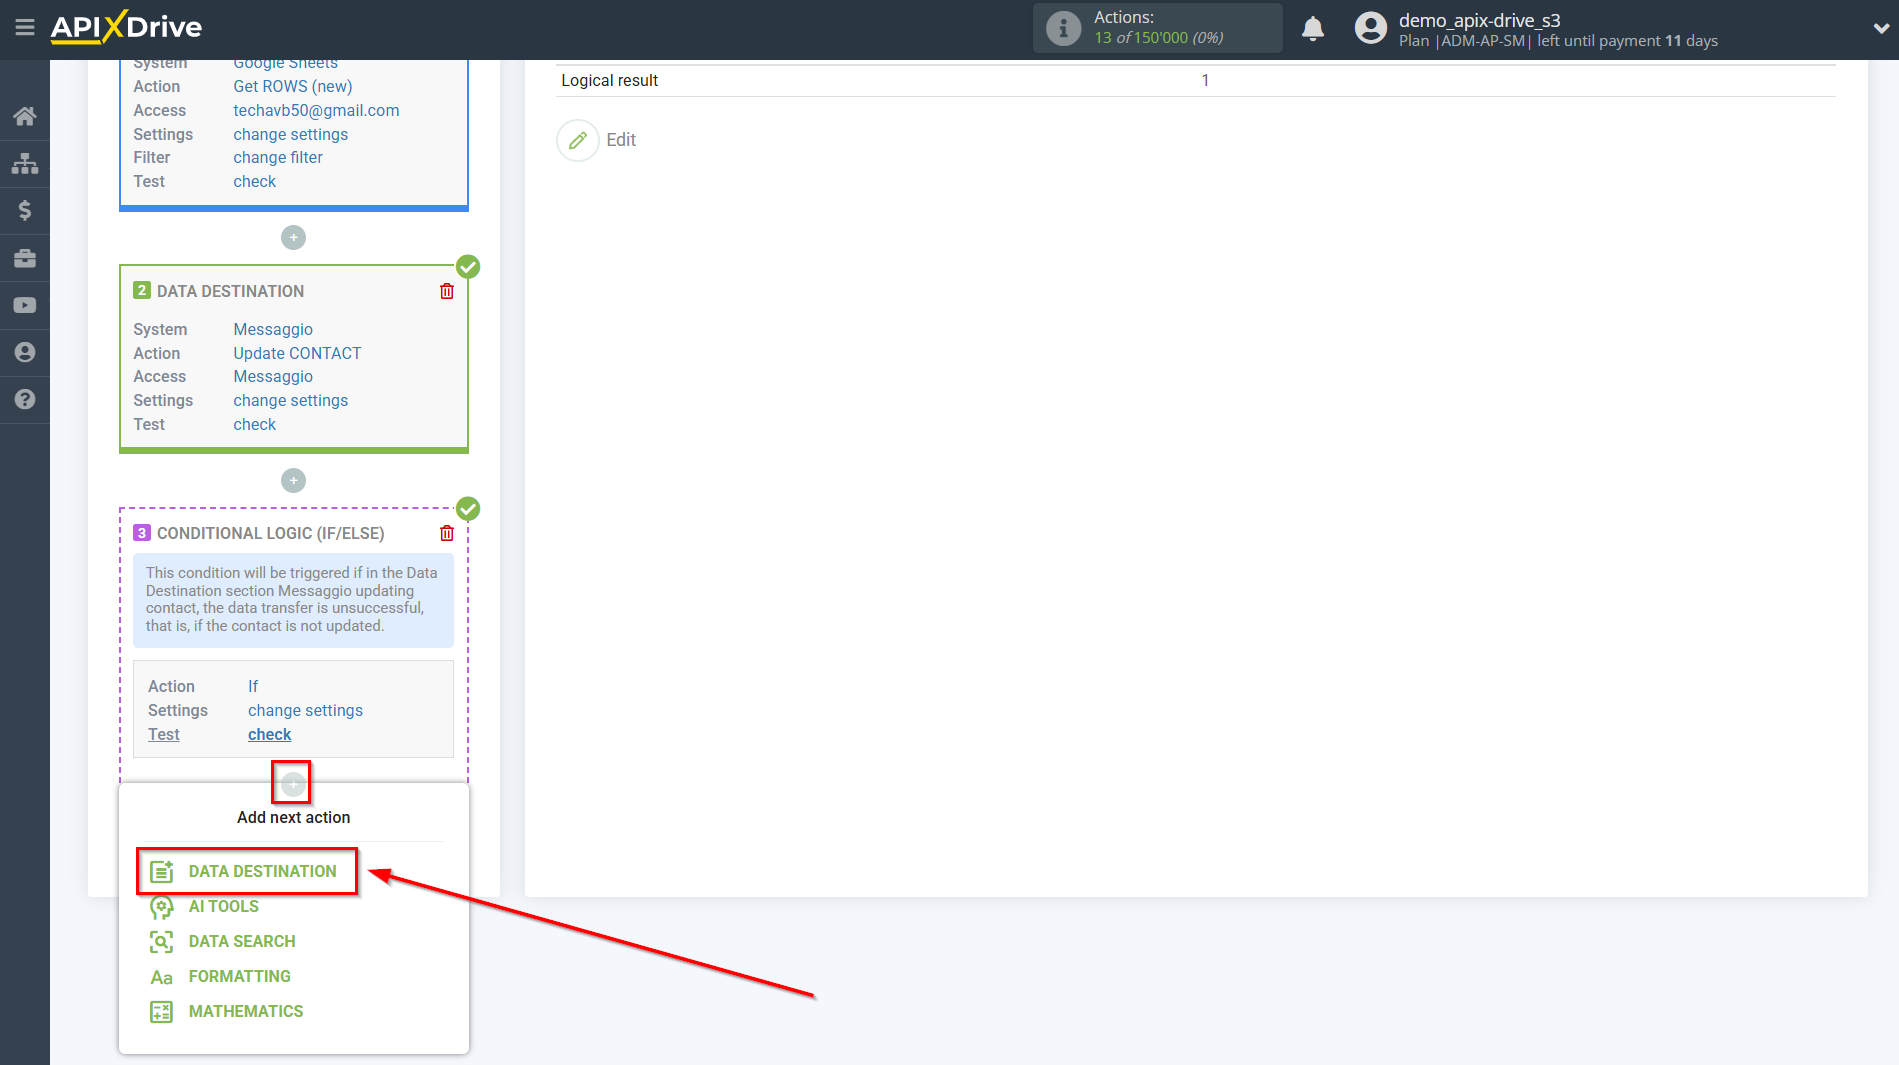The image size is (1899, 1065).
Task: Click the Logical result row
Action: pyautogui.click(x=1196, y=80)
